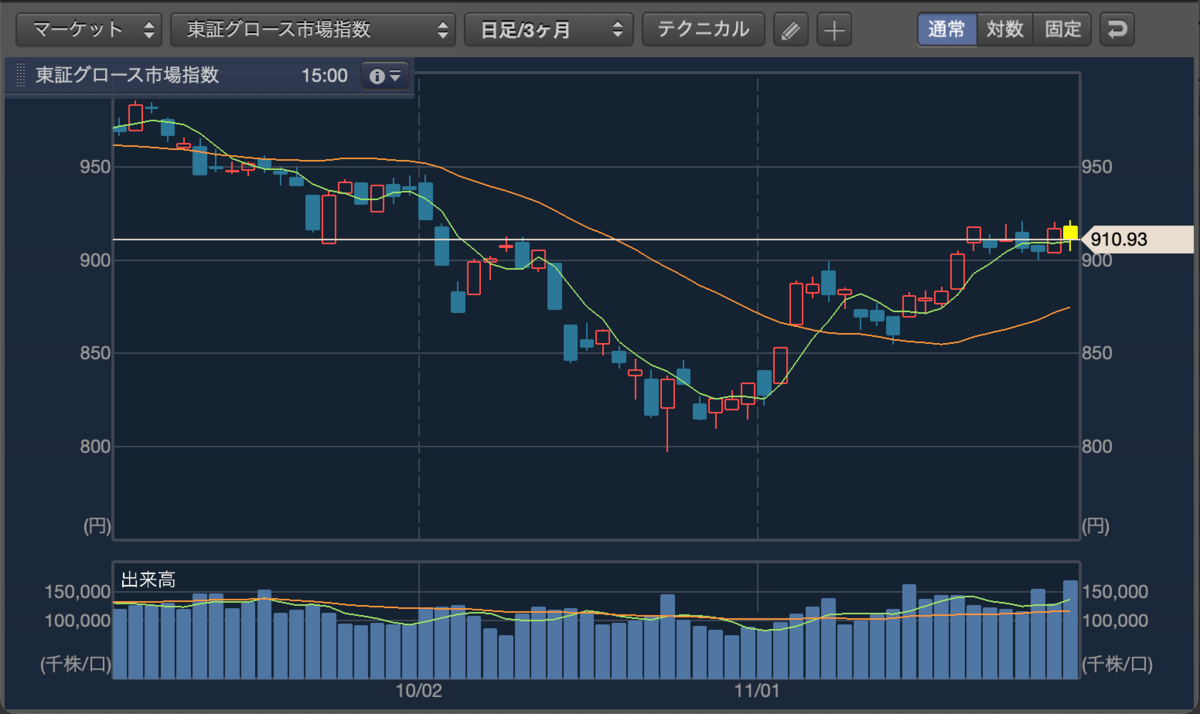Click the (千株/口) unit label on left
This screenshot has width=1200, height=714.
click(x=75, y=663)
